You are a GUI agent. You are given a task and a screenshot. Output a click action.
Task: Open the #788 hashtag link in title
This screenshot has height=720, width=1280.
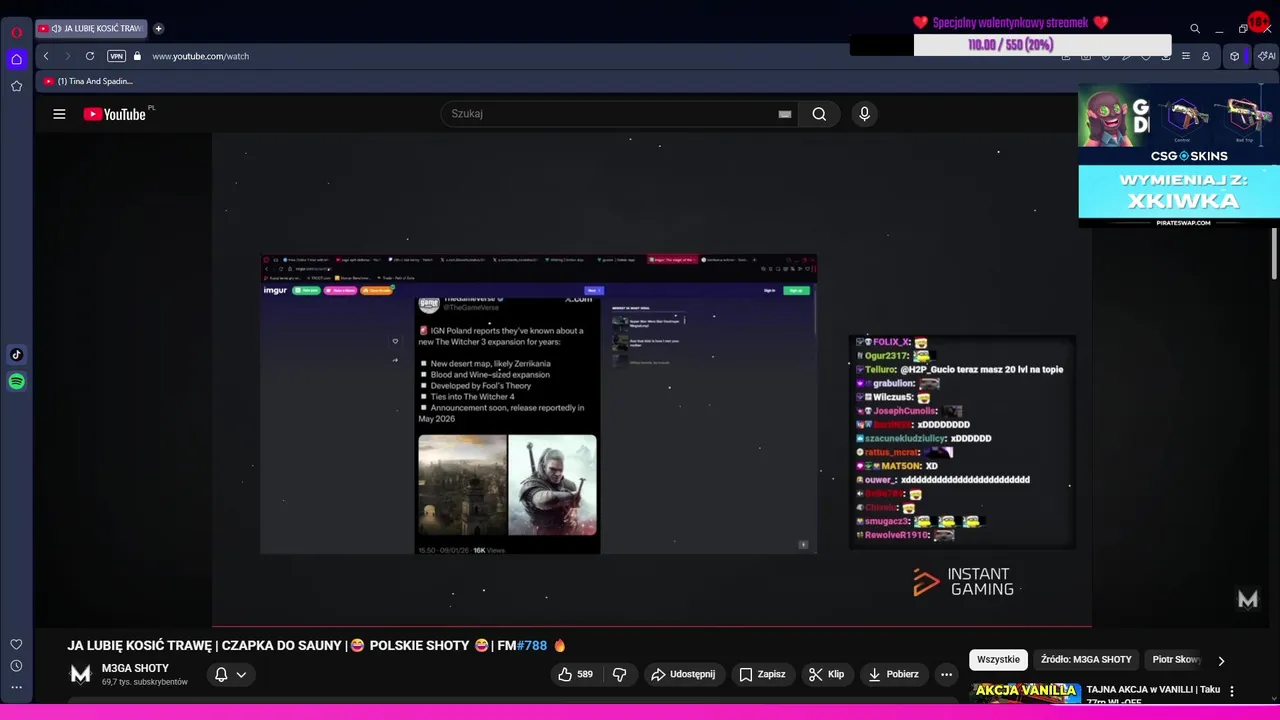[532, 646]
